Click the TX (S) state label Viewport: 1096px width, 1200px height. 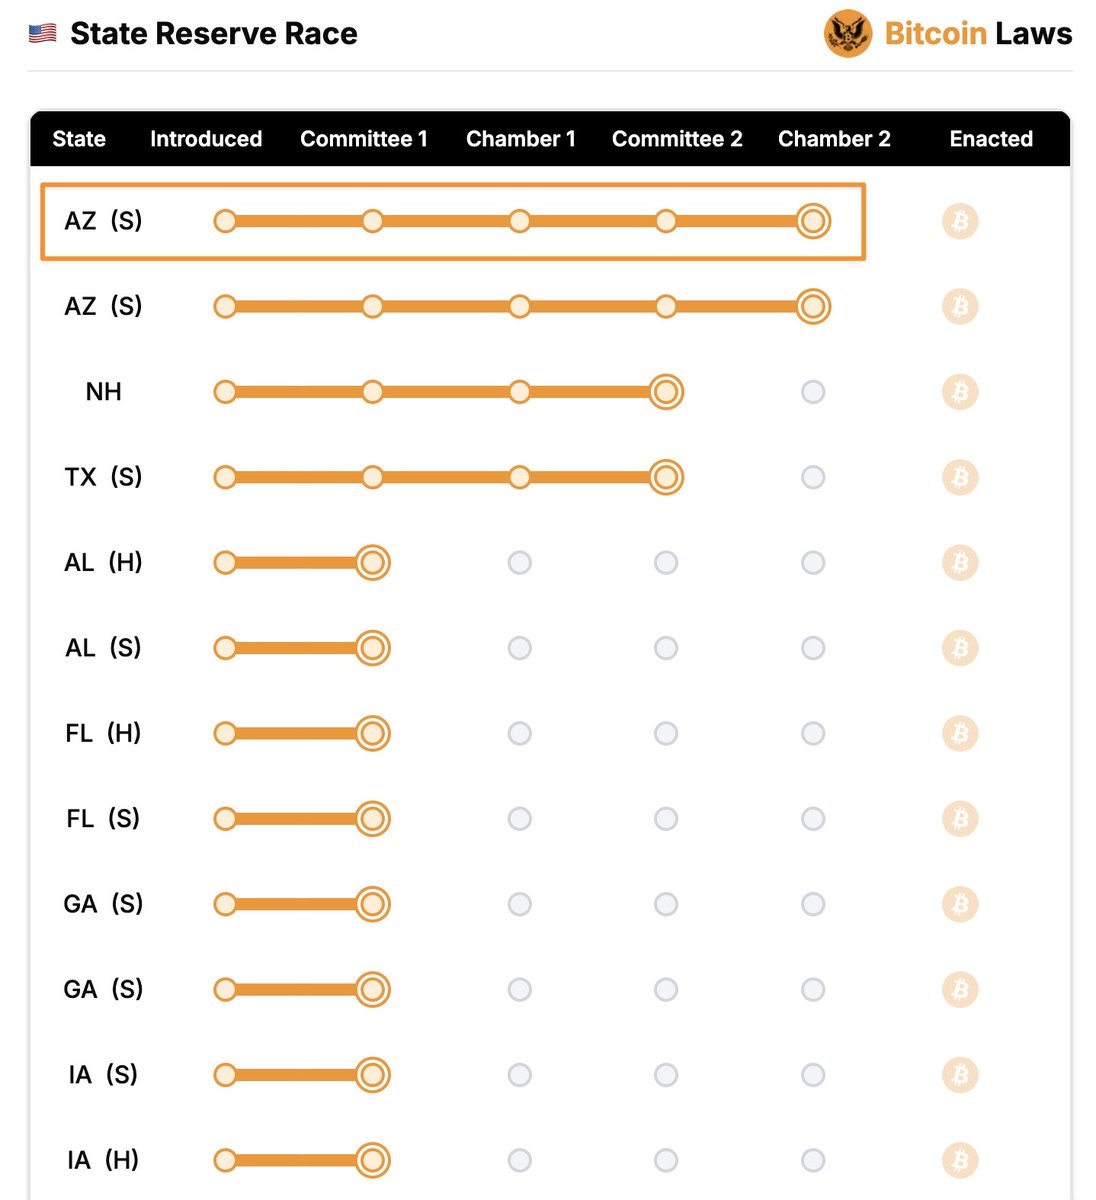click(103, 477)
